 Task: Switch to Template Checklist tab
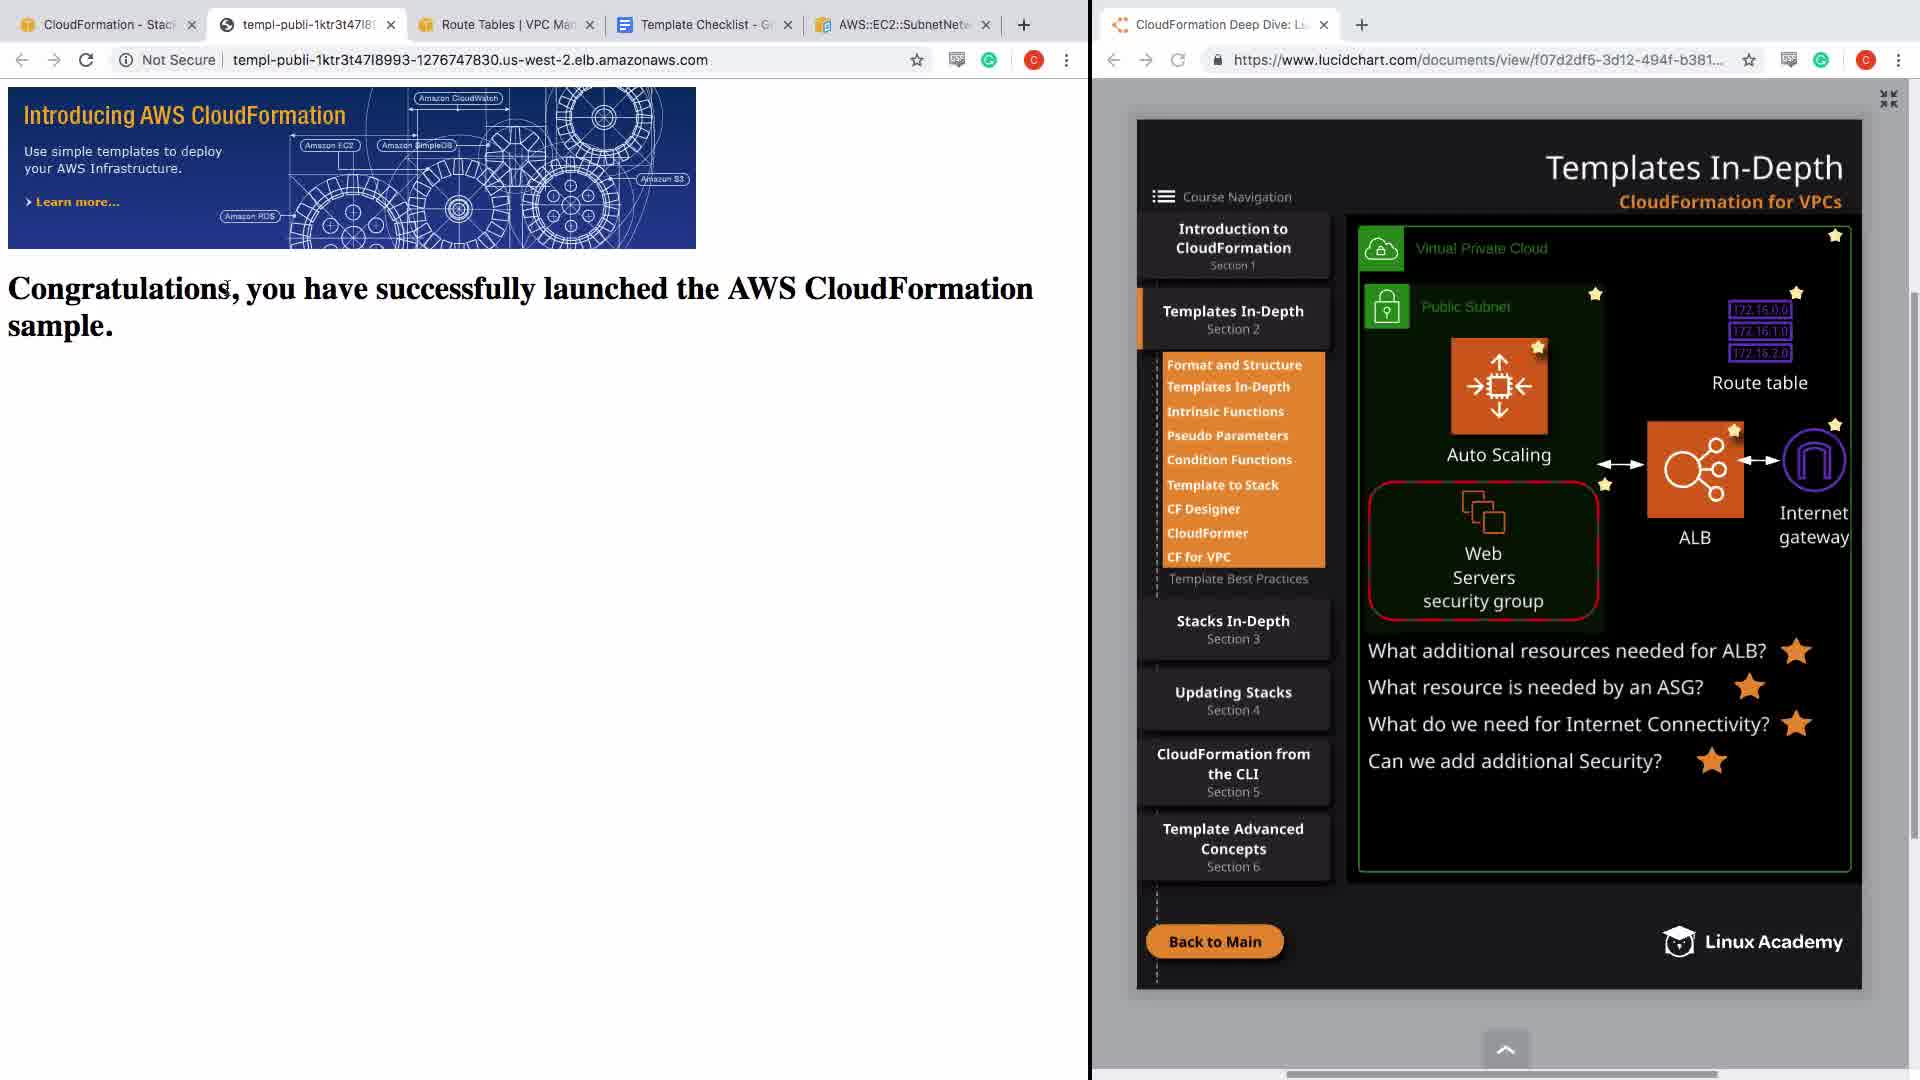705,25
